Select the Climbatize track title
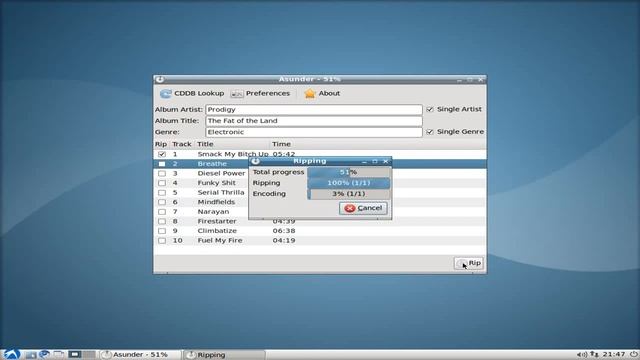Viewport: 640px width, 360px height. (217, 231)
